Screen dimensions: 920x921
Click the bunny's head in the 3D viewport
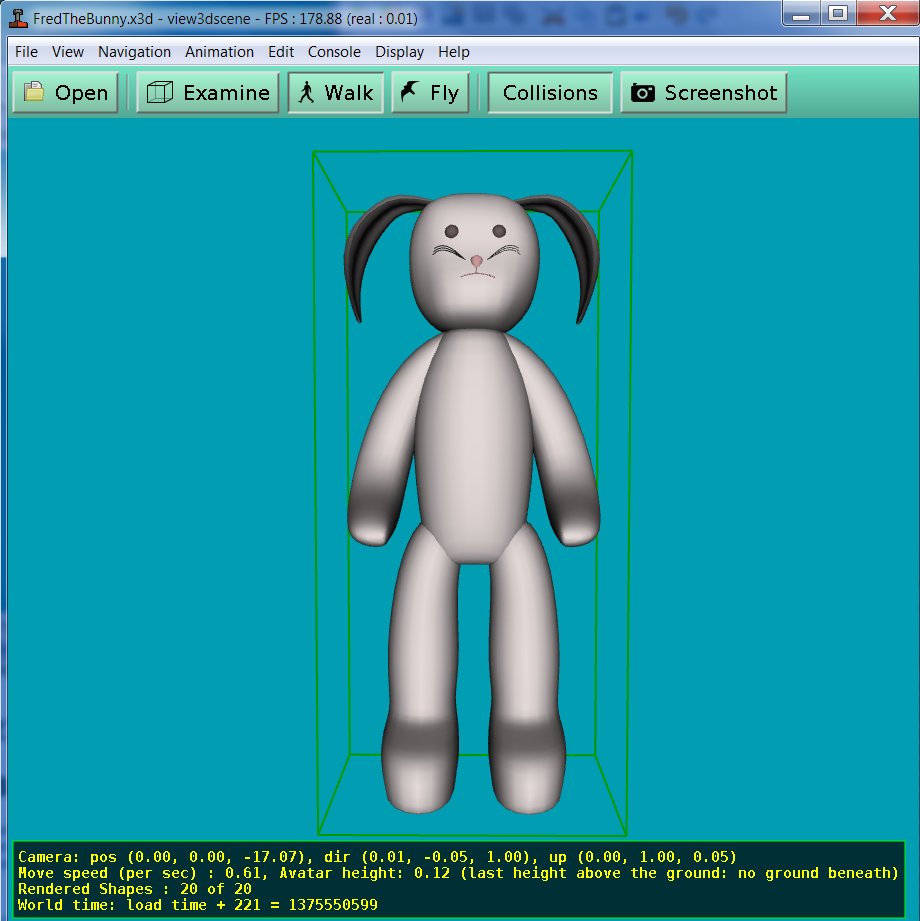474,262
